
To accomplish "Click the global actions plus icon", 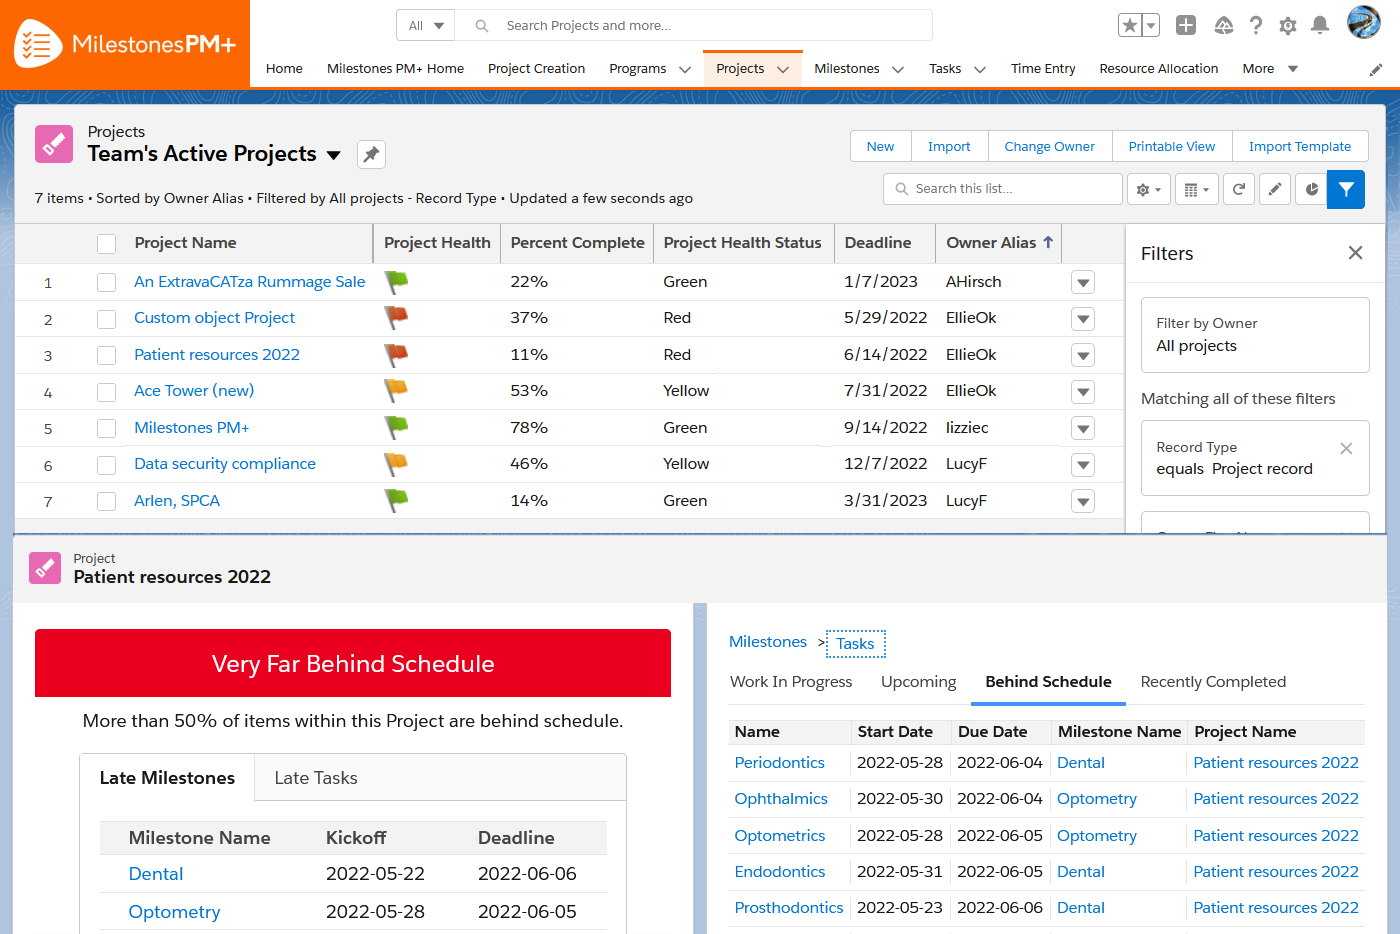I will coord(1186,25).
